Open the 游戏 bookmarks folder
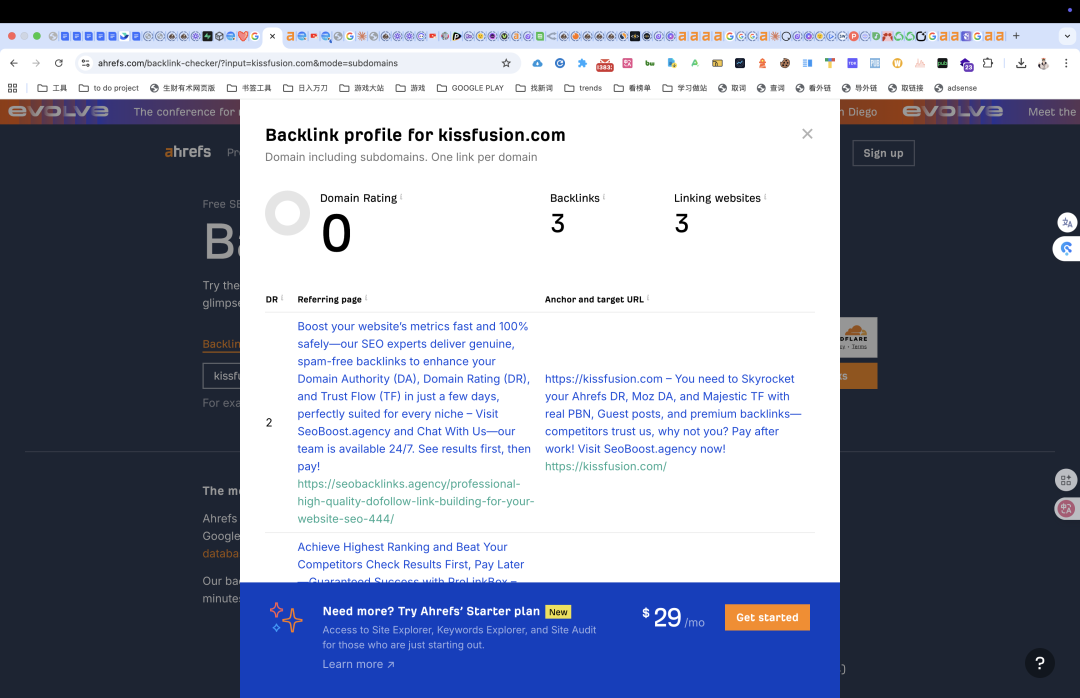 point(411,88)
